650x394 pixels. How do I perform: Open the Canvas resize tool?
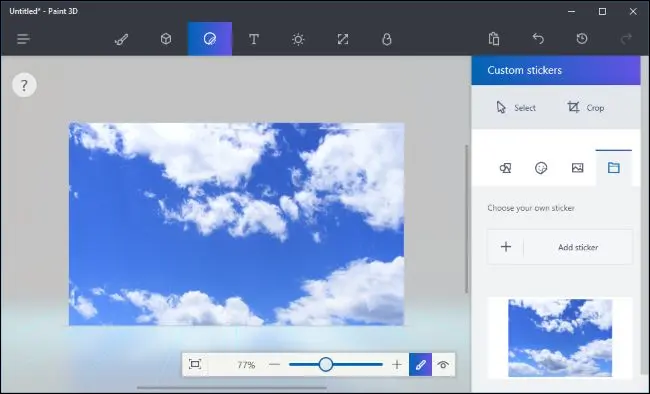pyautogui.click(x=342, y=39)
